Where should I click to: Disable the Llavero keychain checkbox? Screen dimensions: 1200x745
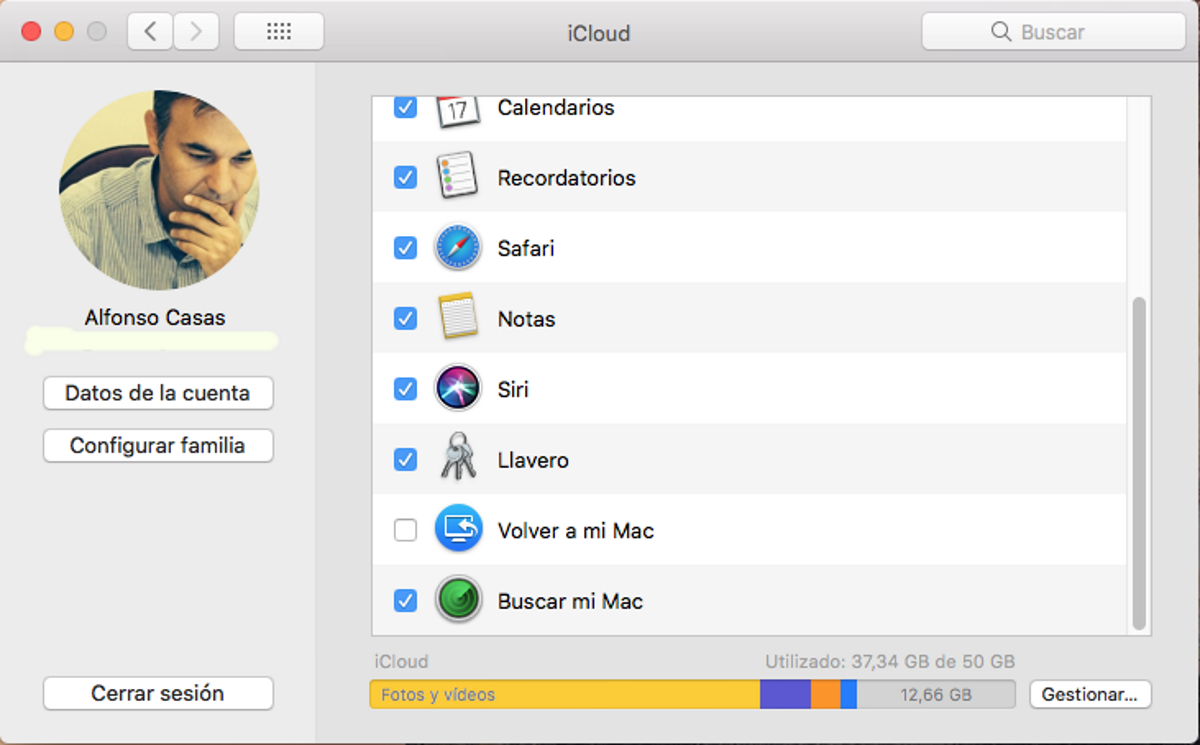pos(405,459)
